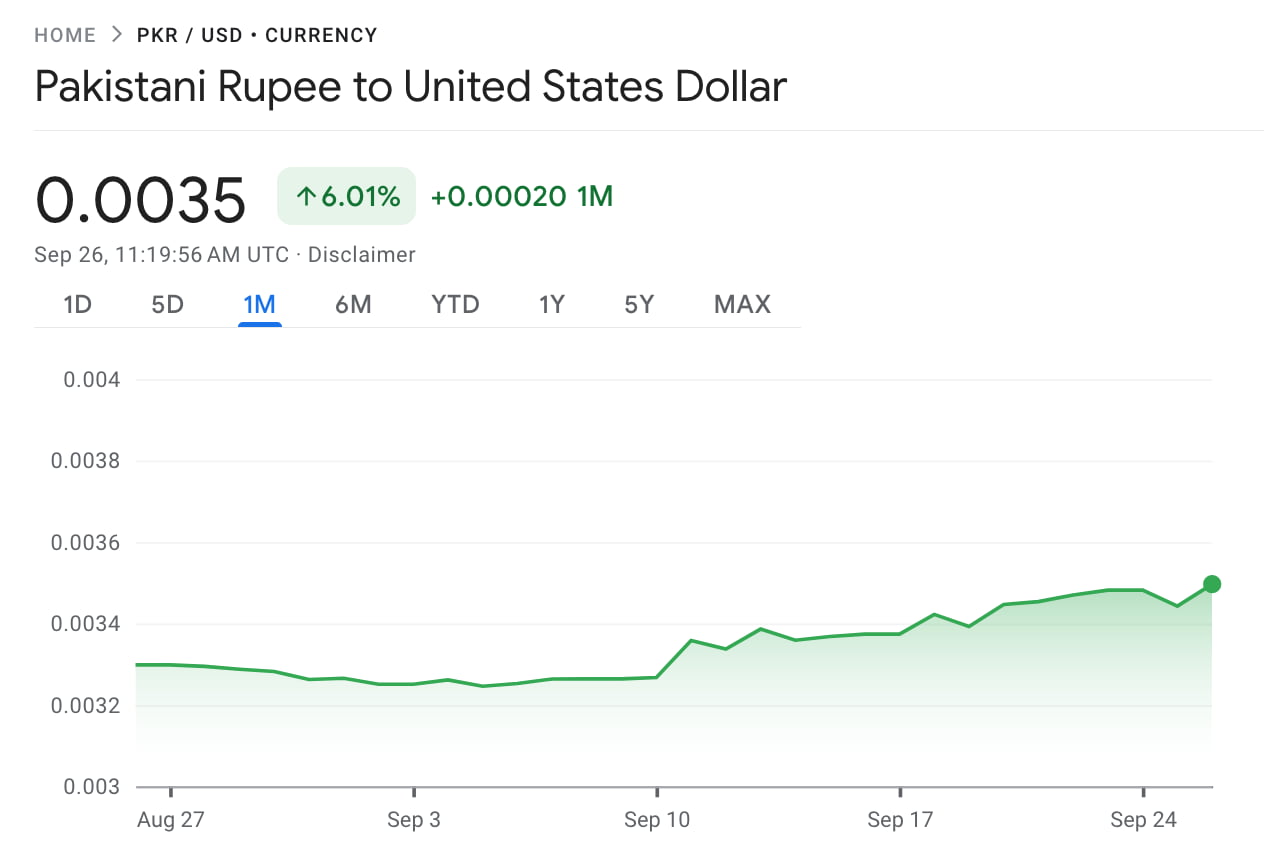Click the breadcrumb chevron separator

coord(116,33)
